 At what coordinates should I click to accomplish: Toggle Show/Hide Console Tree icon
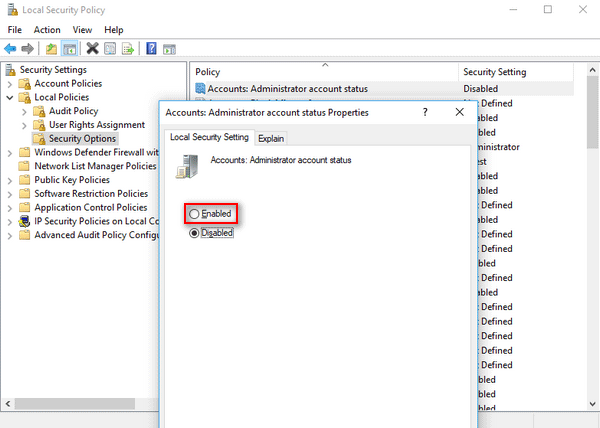click(x=70, y=49)
